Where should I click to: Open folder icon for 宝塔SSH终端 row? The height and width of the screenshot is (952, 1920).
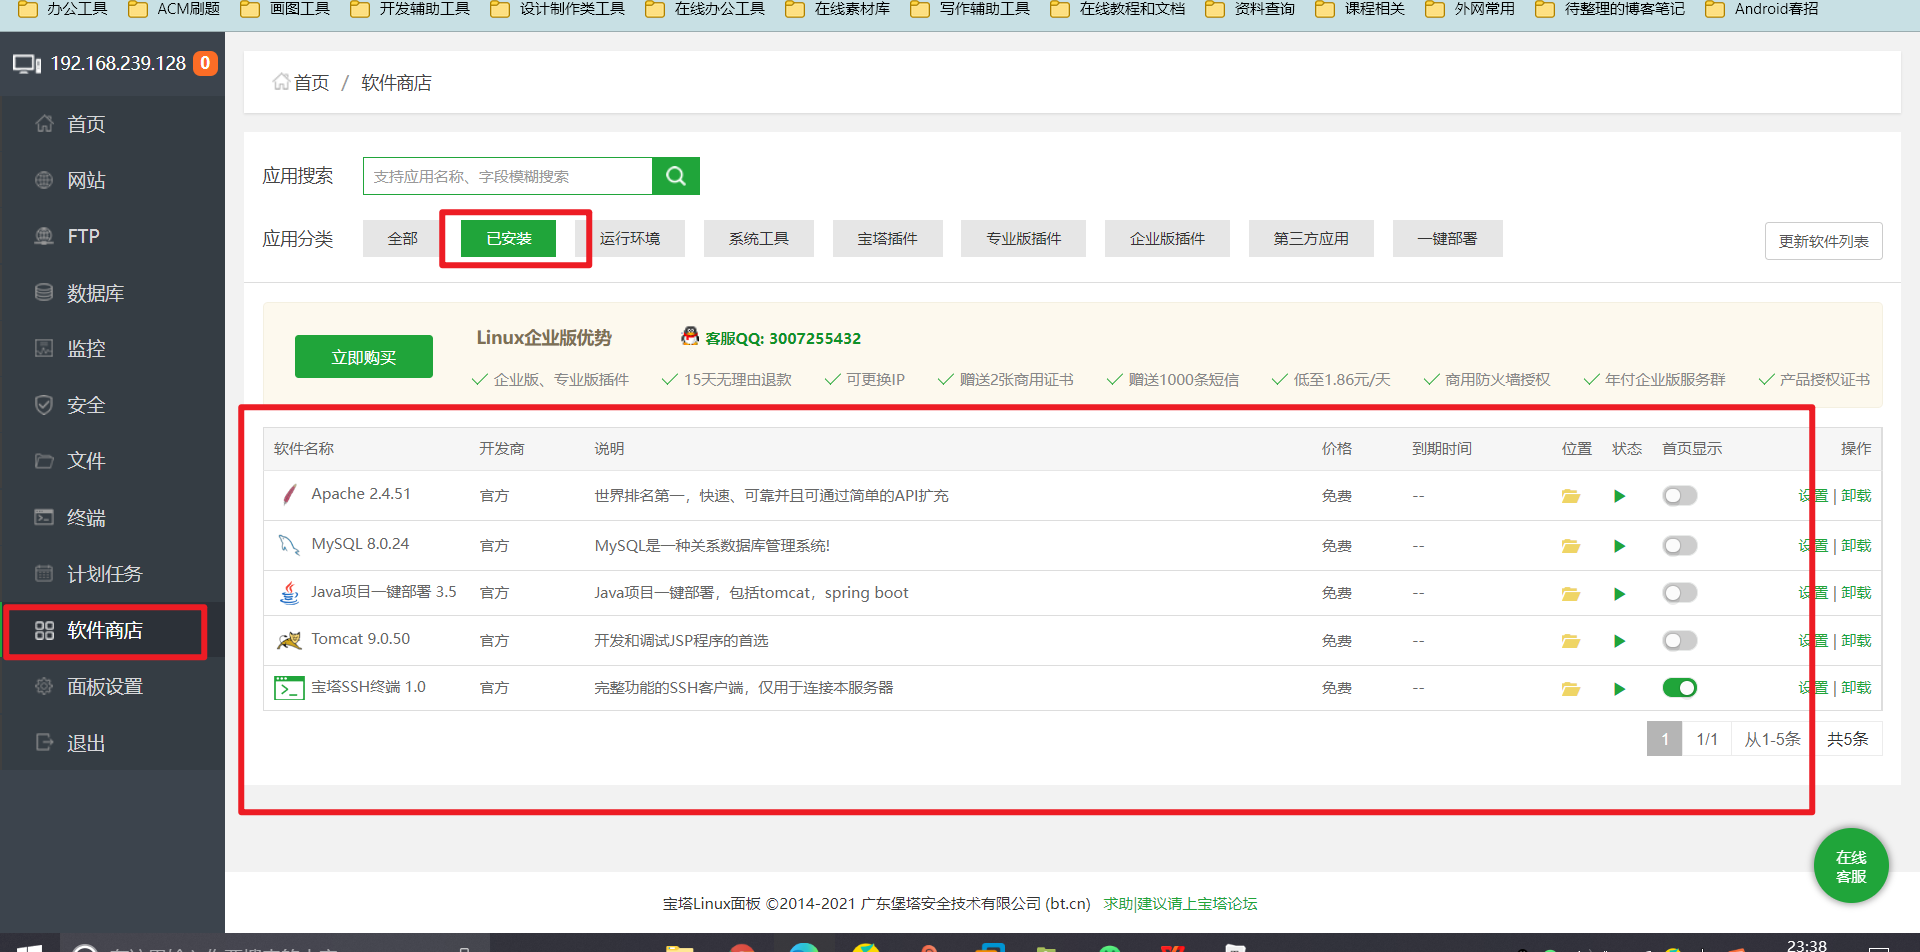(x=1570, y=689)
